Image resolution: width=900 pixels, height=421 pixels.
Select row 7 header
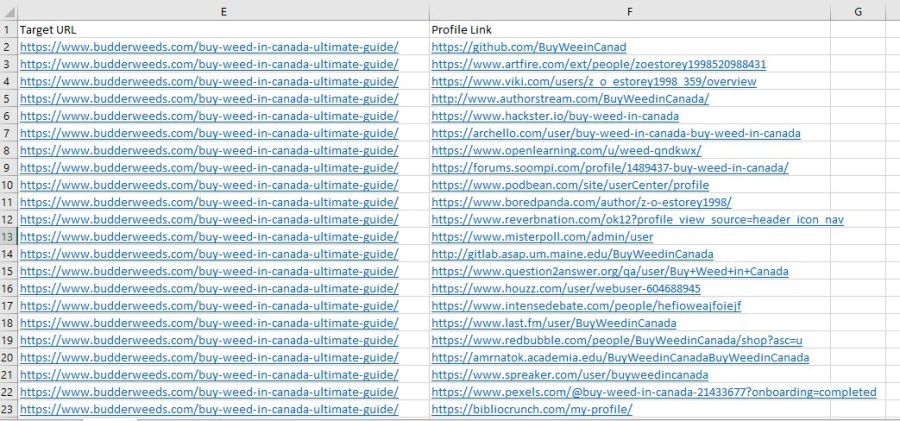click(9, 133)
